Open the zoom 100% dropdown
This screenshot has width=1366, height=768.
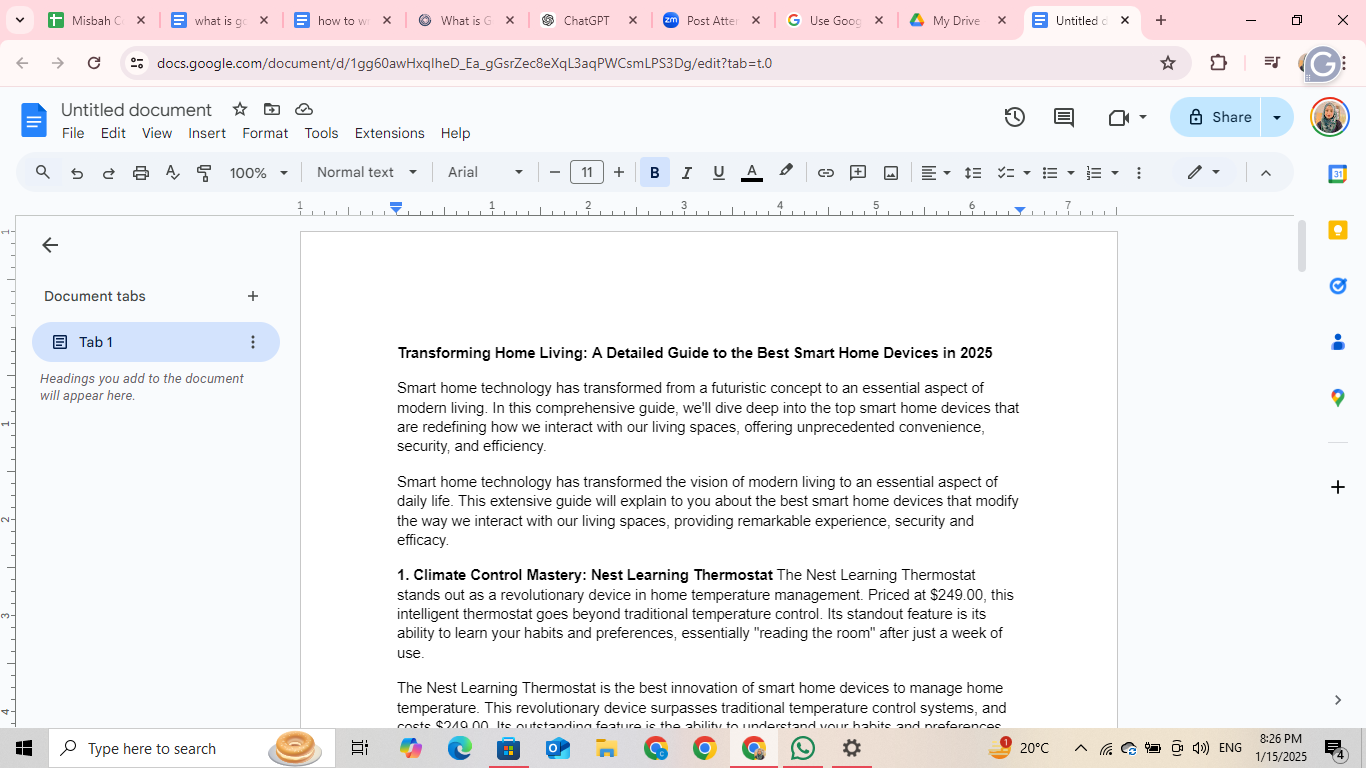coord(259,173)
